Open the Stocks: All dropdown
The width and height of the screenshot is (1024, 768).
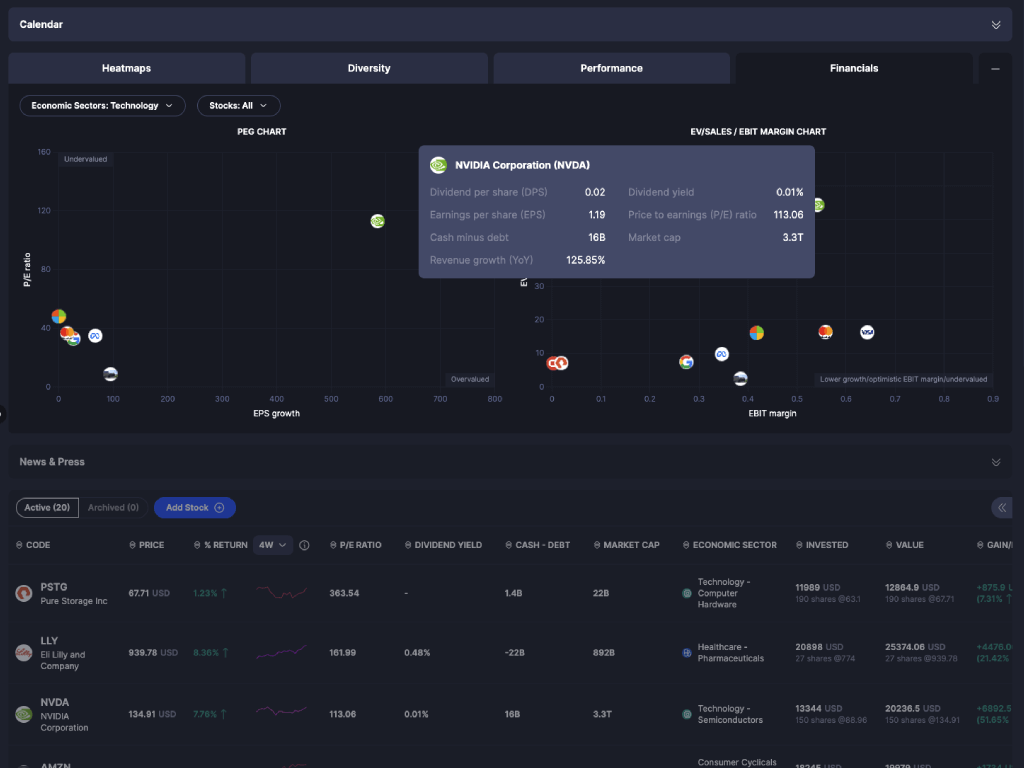pyautogui.click(x=238, y=106)
